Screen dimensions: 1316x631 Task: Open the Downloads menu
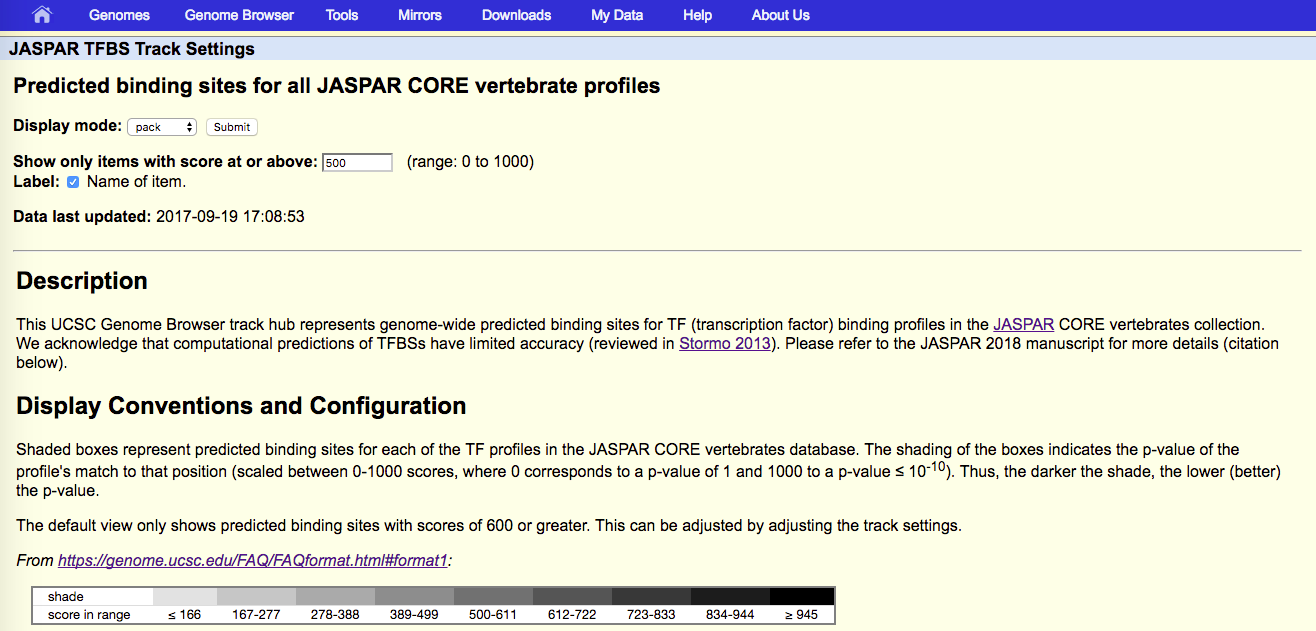(516, 15)
